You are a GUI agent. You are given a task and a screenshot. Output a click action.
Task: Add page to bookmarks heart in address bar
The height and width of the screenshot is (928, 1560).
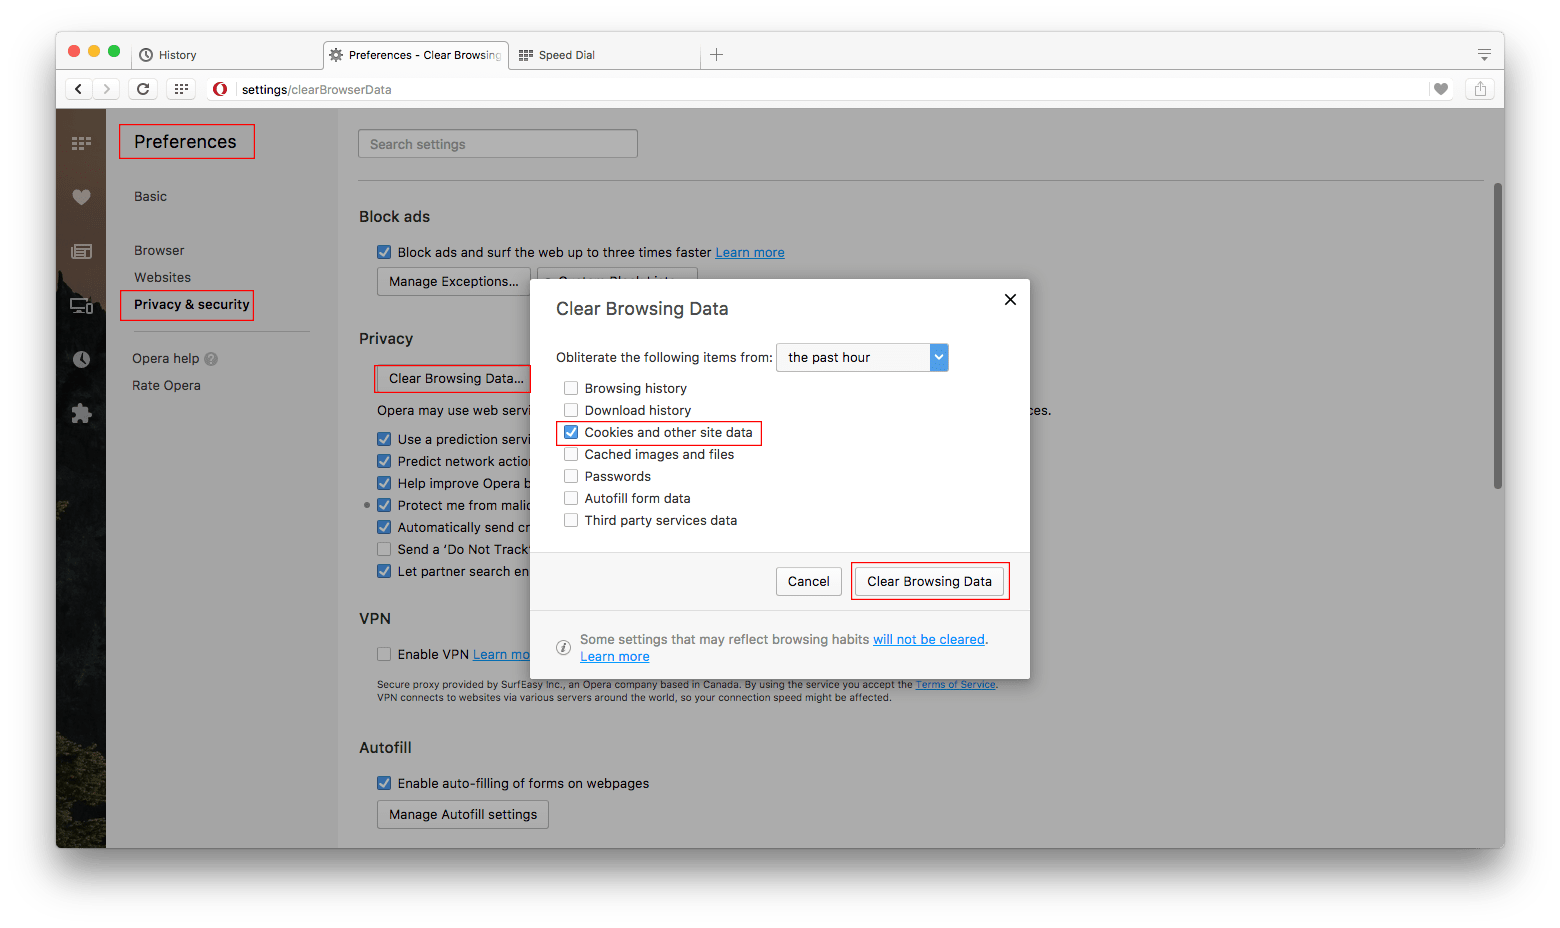1441,89
